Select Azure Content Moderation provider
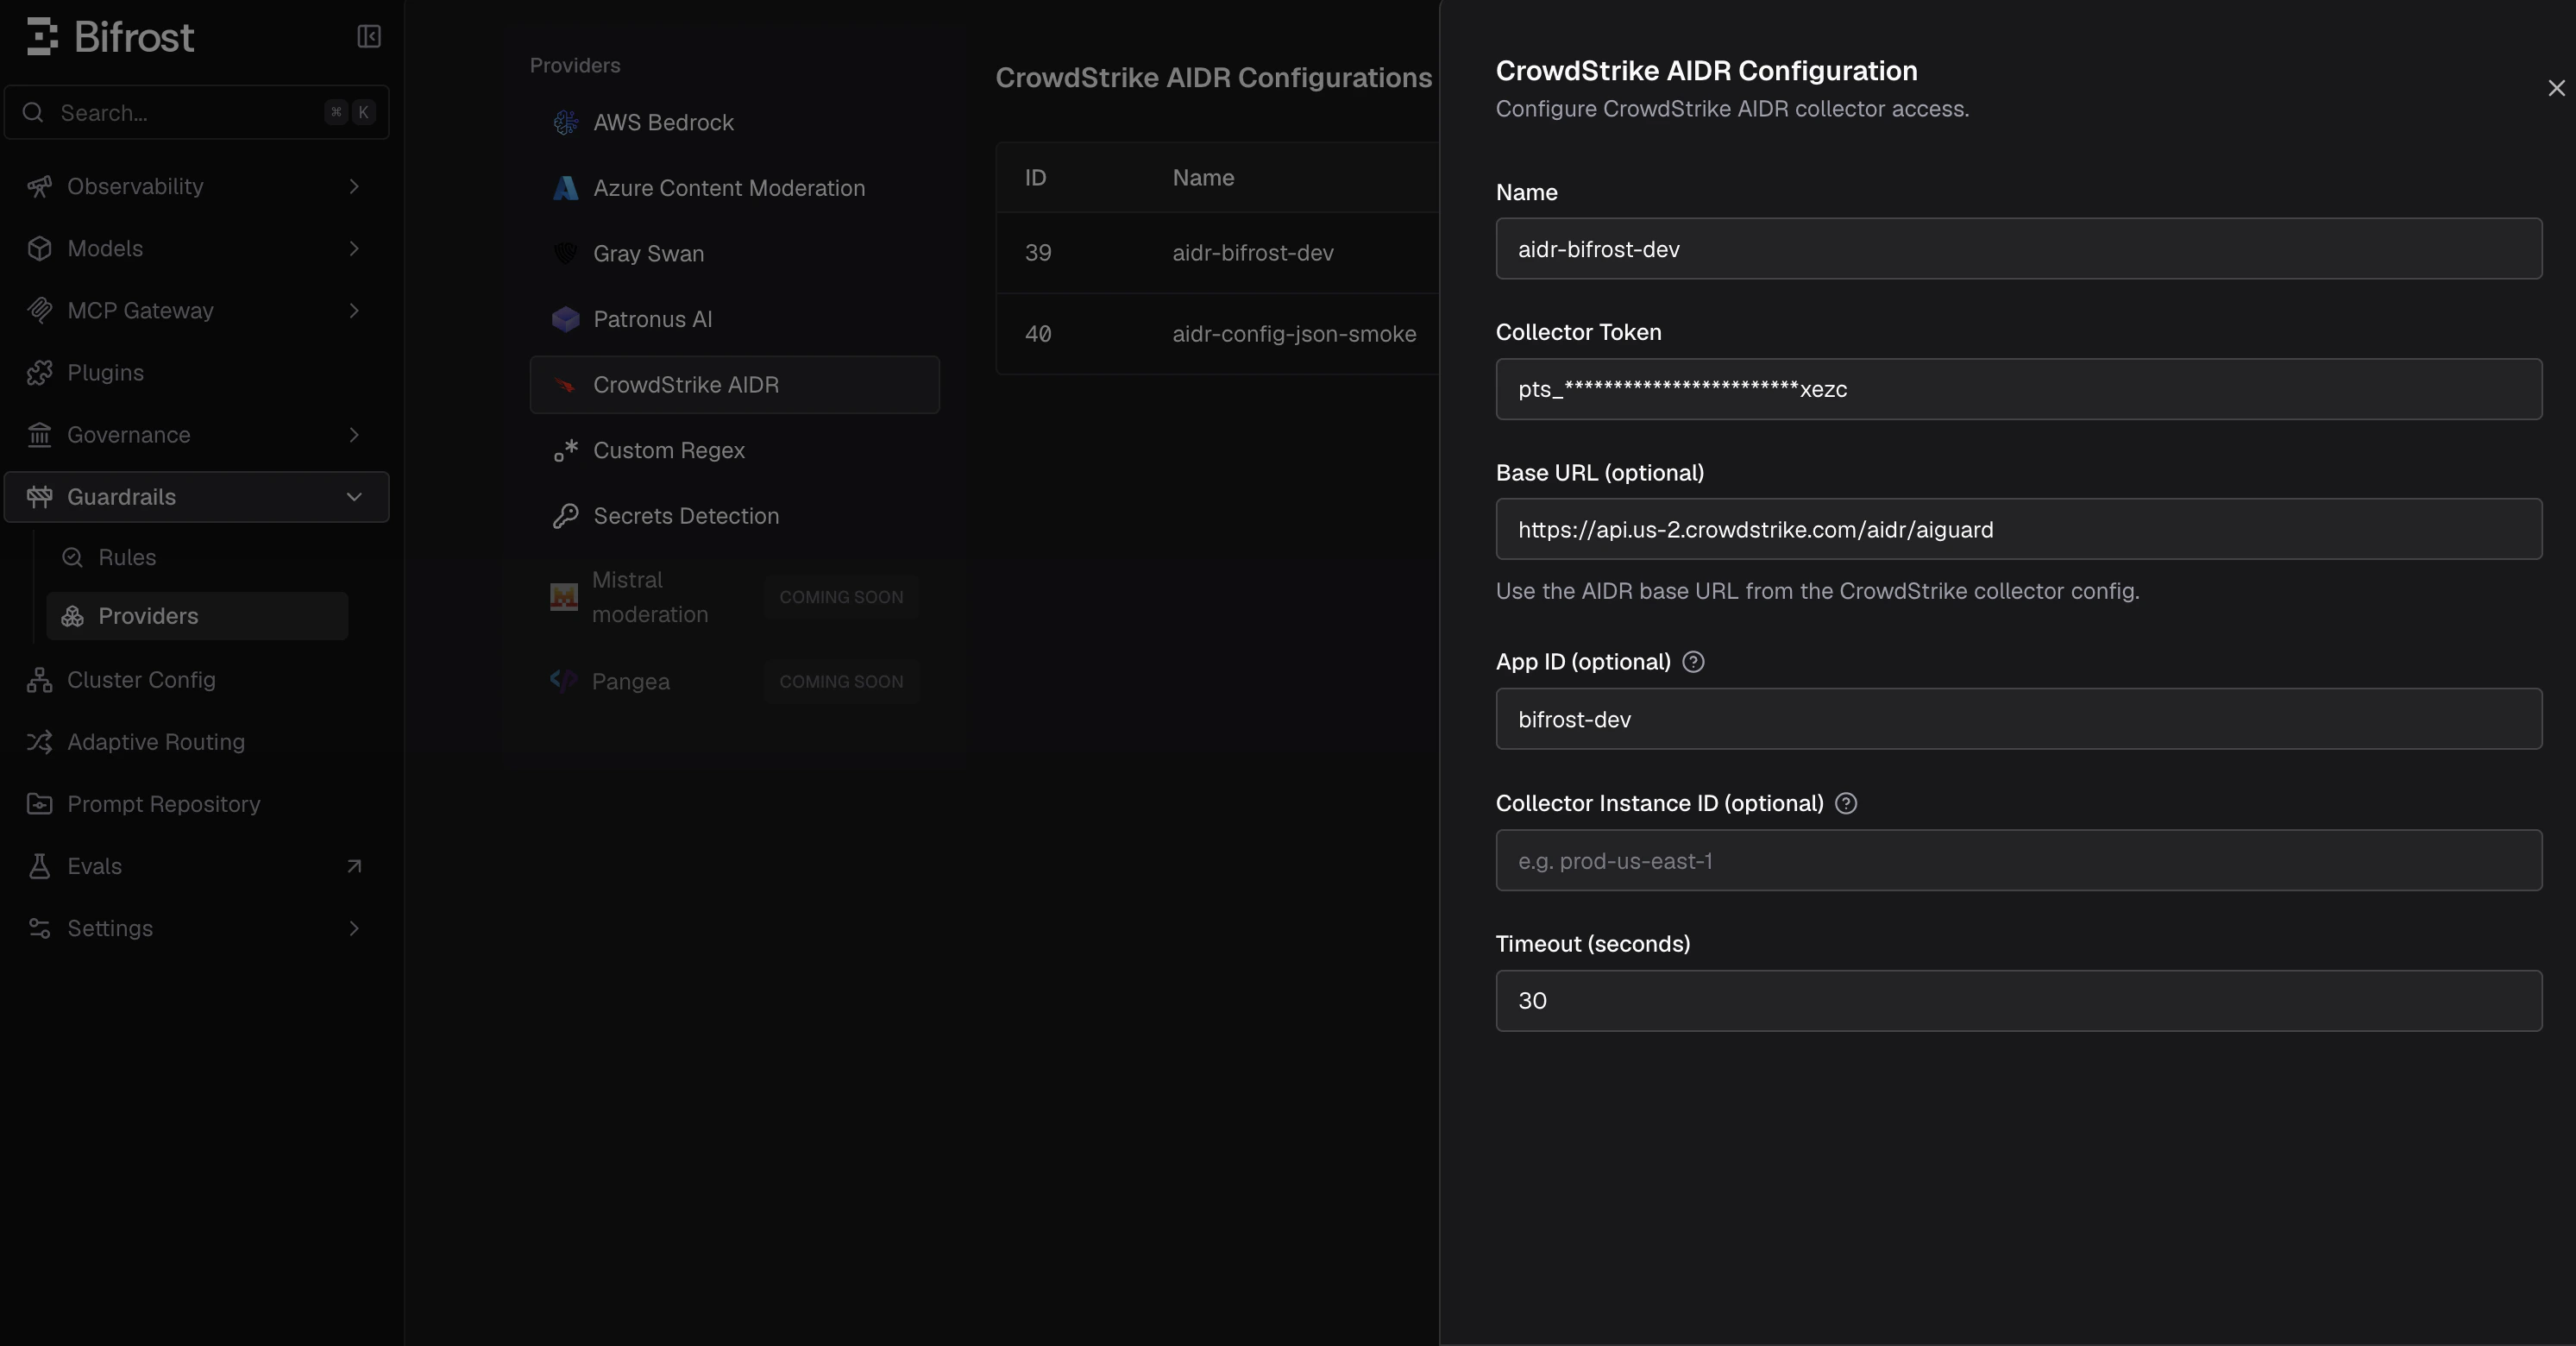The width and height of the screenshot is (2576, 1346). pos(734,188)
